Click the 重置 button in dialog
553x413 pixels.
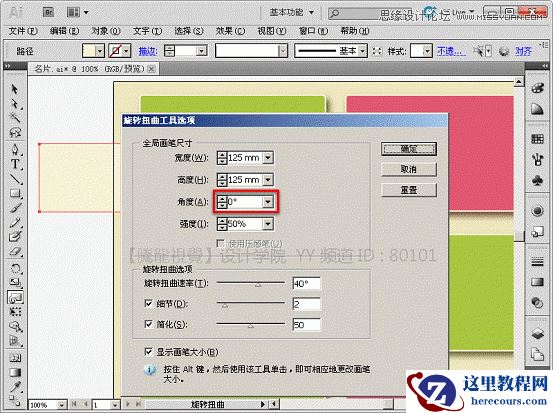[409, 190]
